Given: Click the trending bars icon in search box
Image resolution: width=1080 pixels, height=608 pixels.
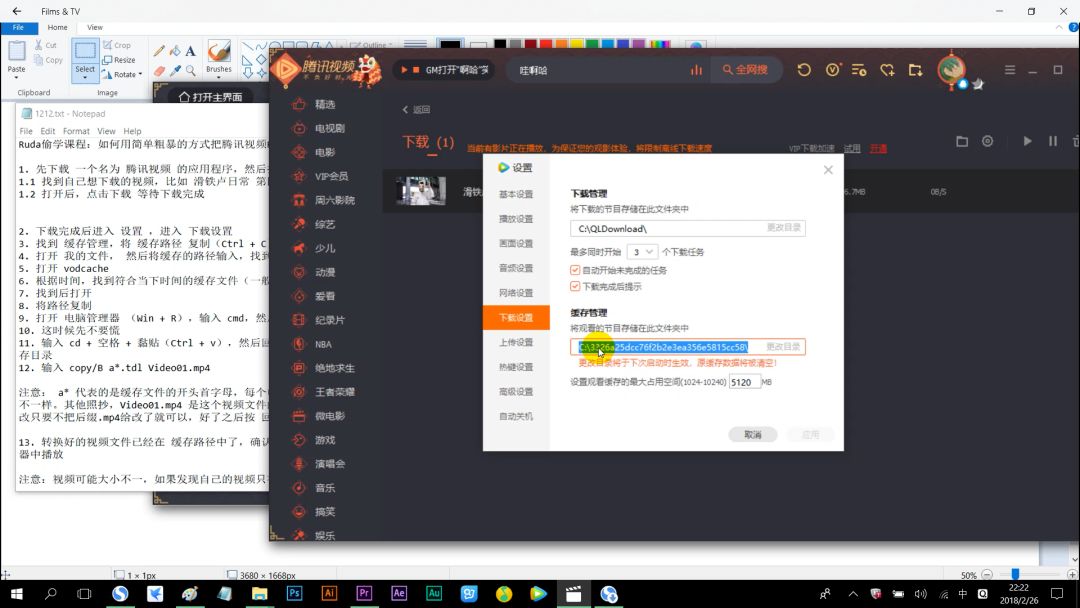Looking at the screenshot, I should click(x=696, y=70).
